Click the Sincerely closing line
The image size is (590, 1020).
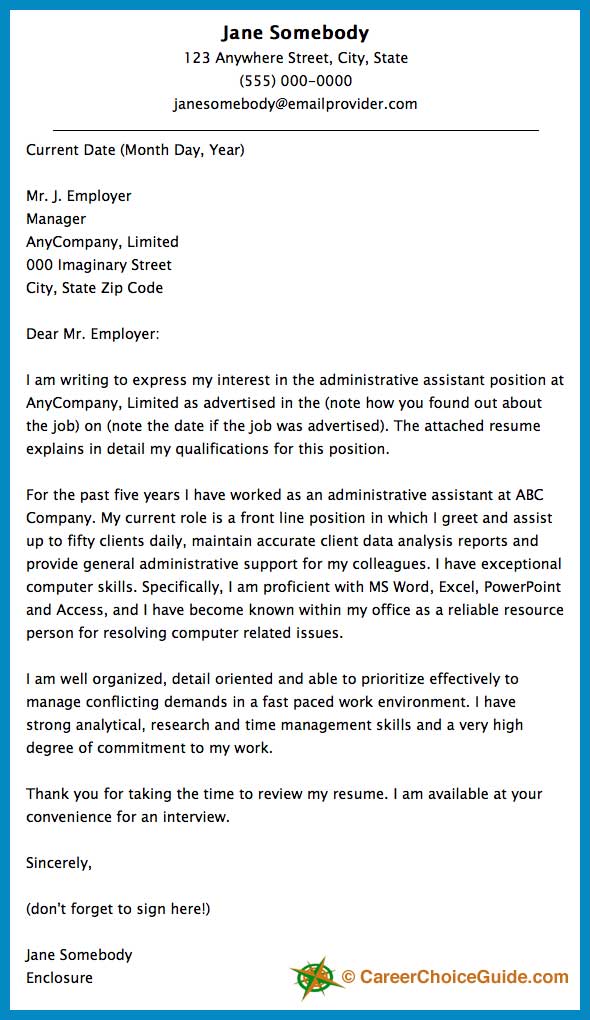(59, 863)
